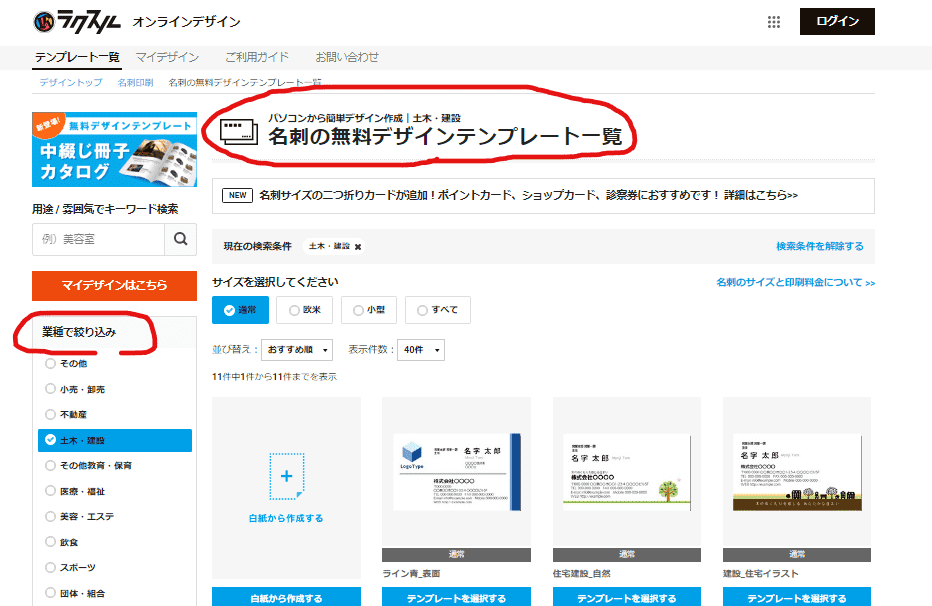The image size is (932, 606).
Task: Choose 小型 size option
Action: (369, 310)
